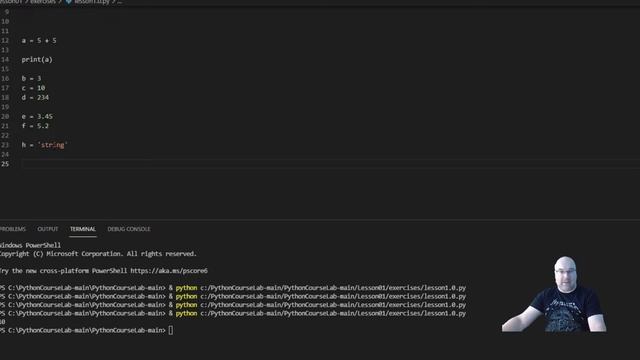Screen dimensions: 640x360
Task: Click the line 'f = 5.2'
Action: 35,126
